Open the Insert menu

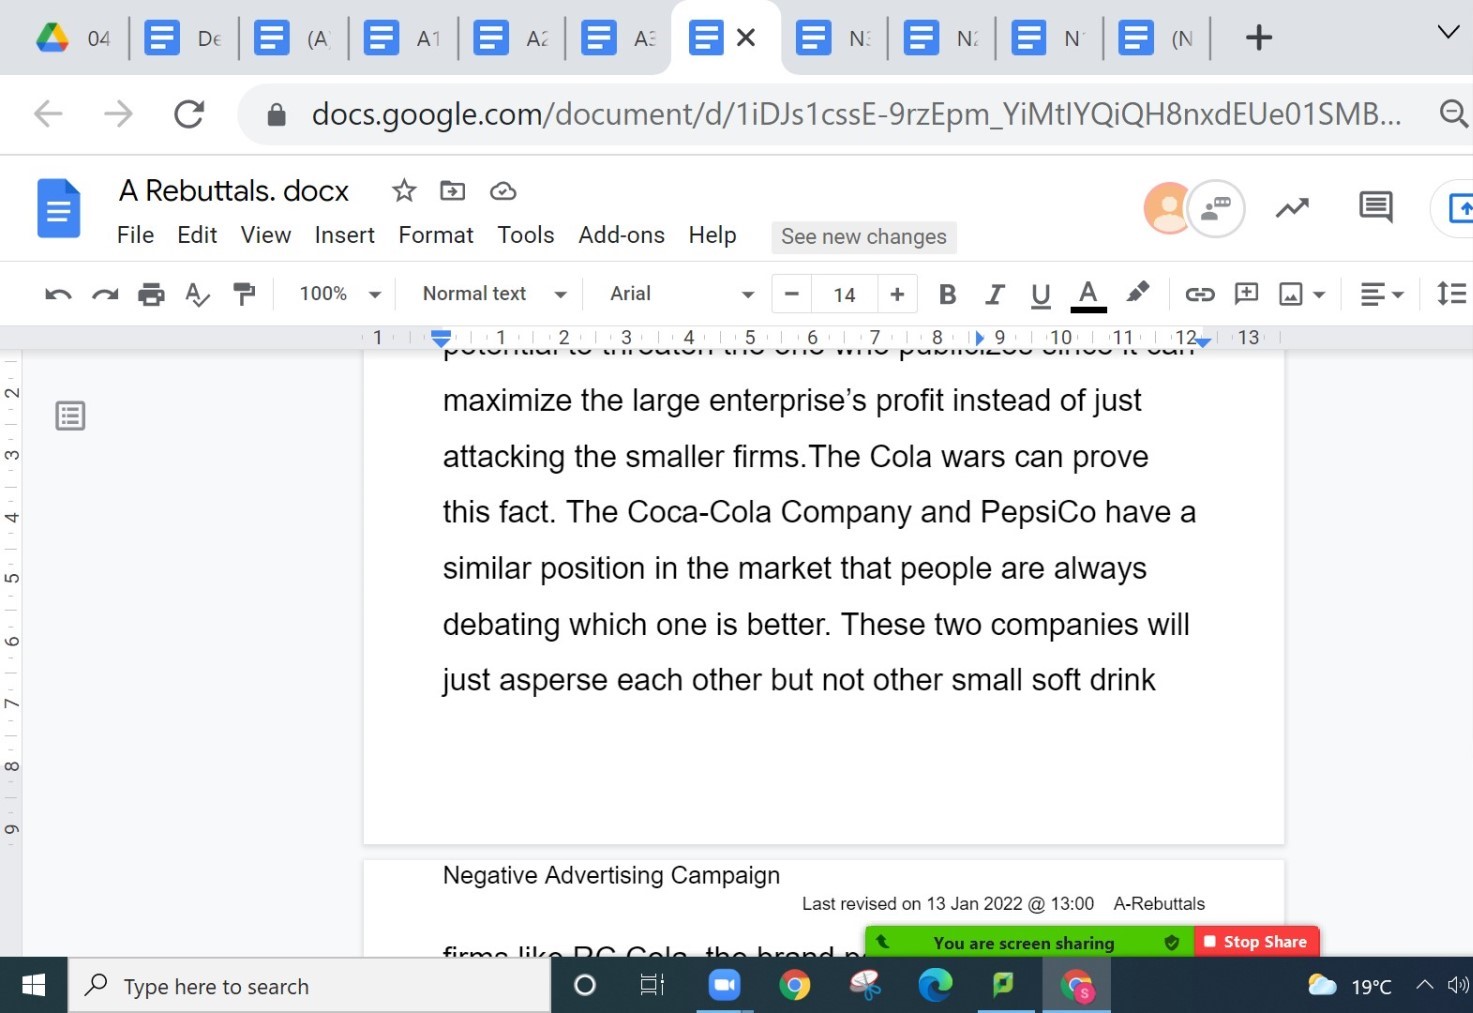click(x=344, y=235)
